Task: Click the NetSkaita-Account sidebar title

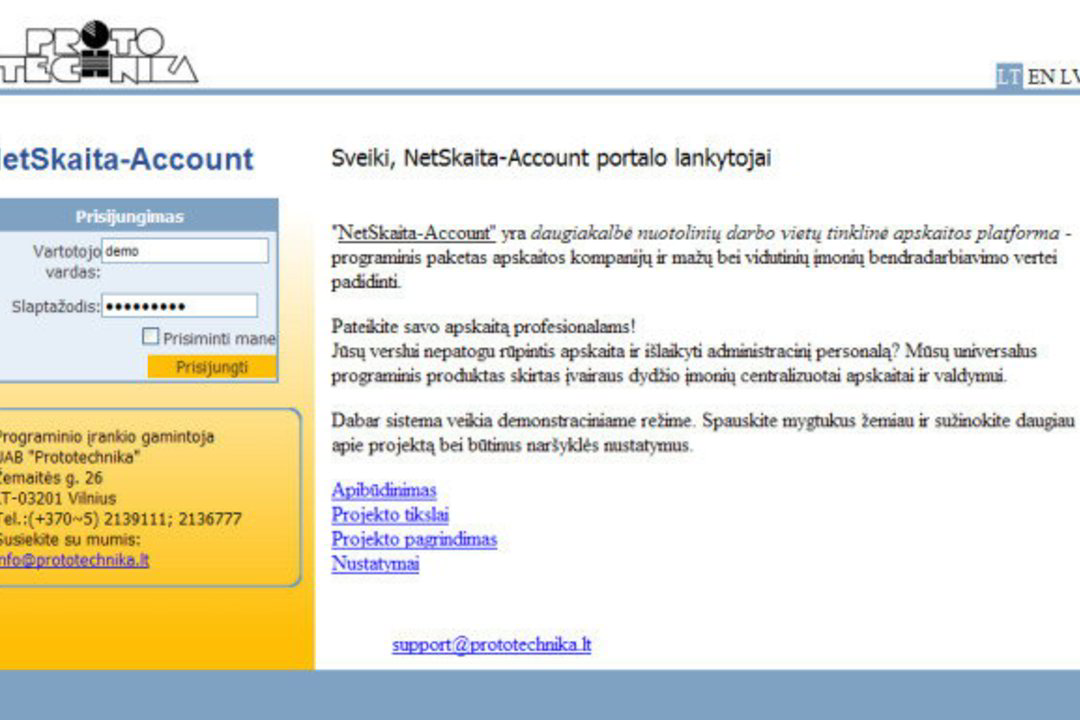Action: coord(127,159)
